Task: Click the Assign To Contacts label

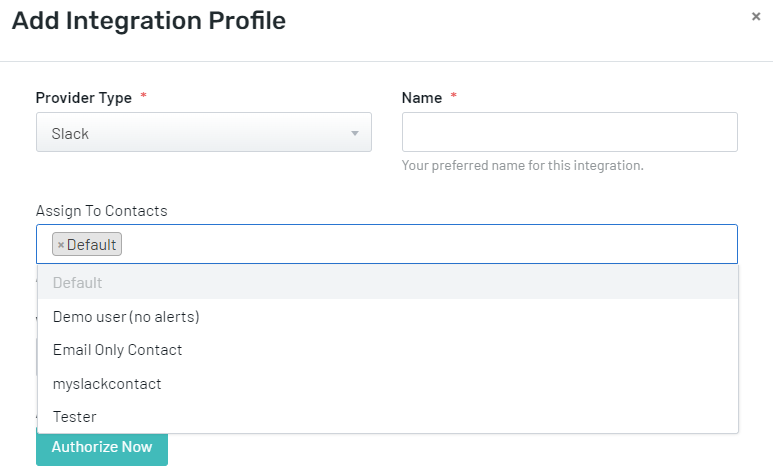Action: 102,211
